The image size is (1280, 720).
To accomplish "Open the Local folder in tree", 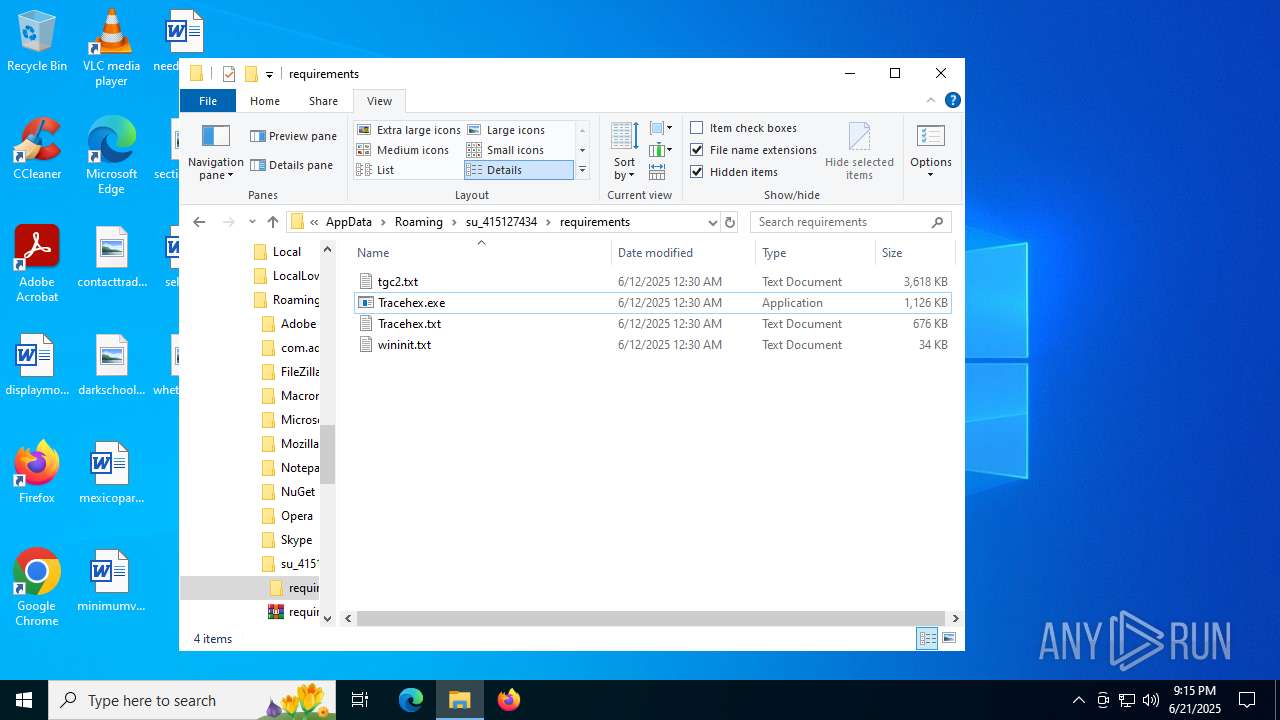I will (286, 252).
